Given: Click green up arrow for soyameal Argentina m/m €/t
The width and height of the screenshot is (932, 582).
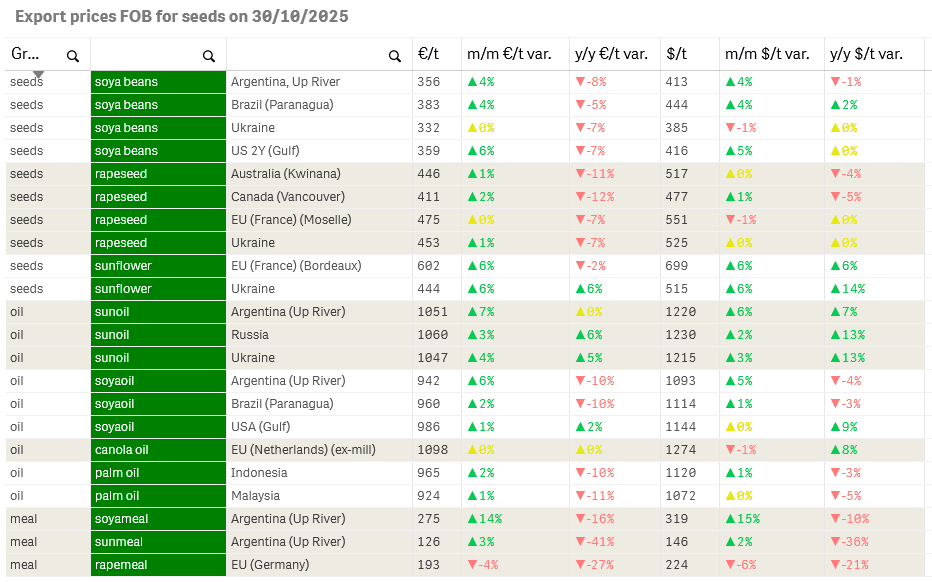Looking at the screenshot, I should click(473, 519).
